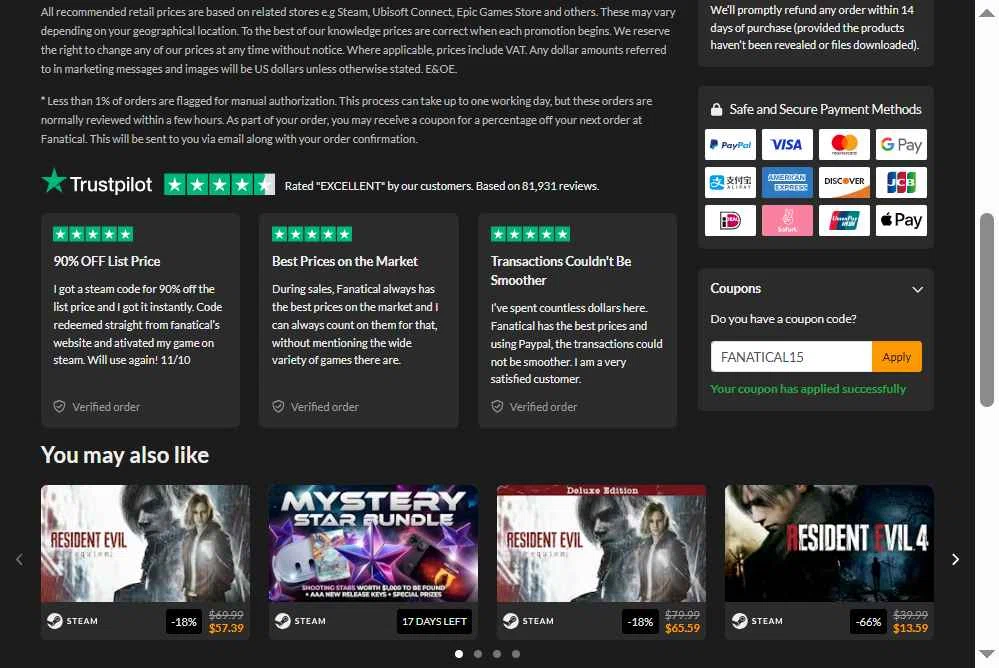999x668 pixels.
Task: Click the -66% discount badge
Action: (868, 621)
